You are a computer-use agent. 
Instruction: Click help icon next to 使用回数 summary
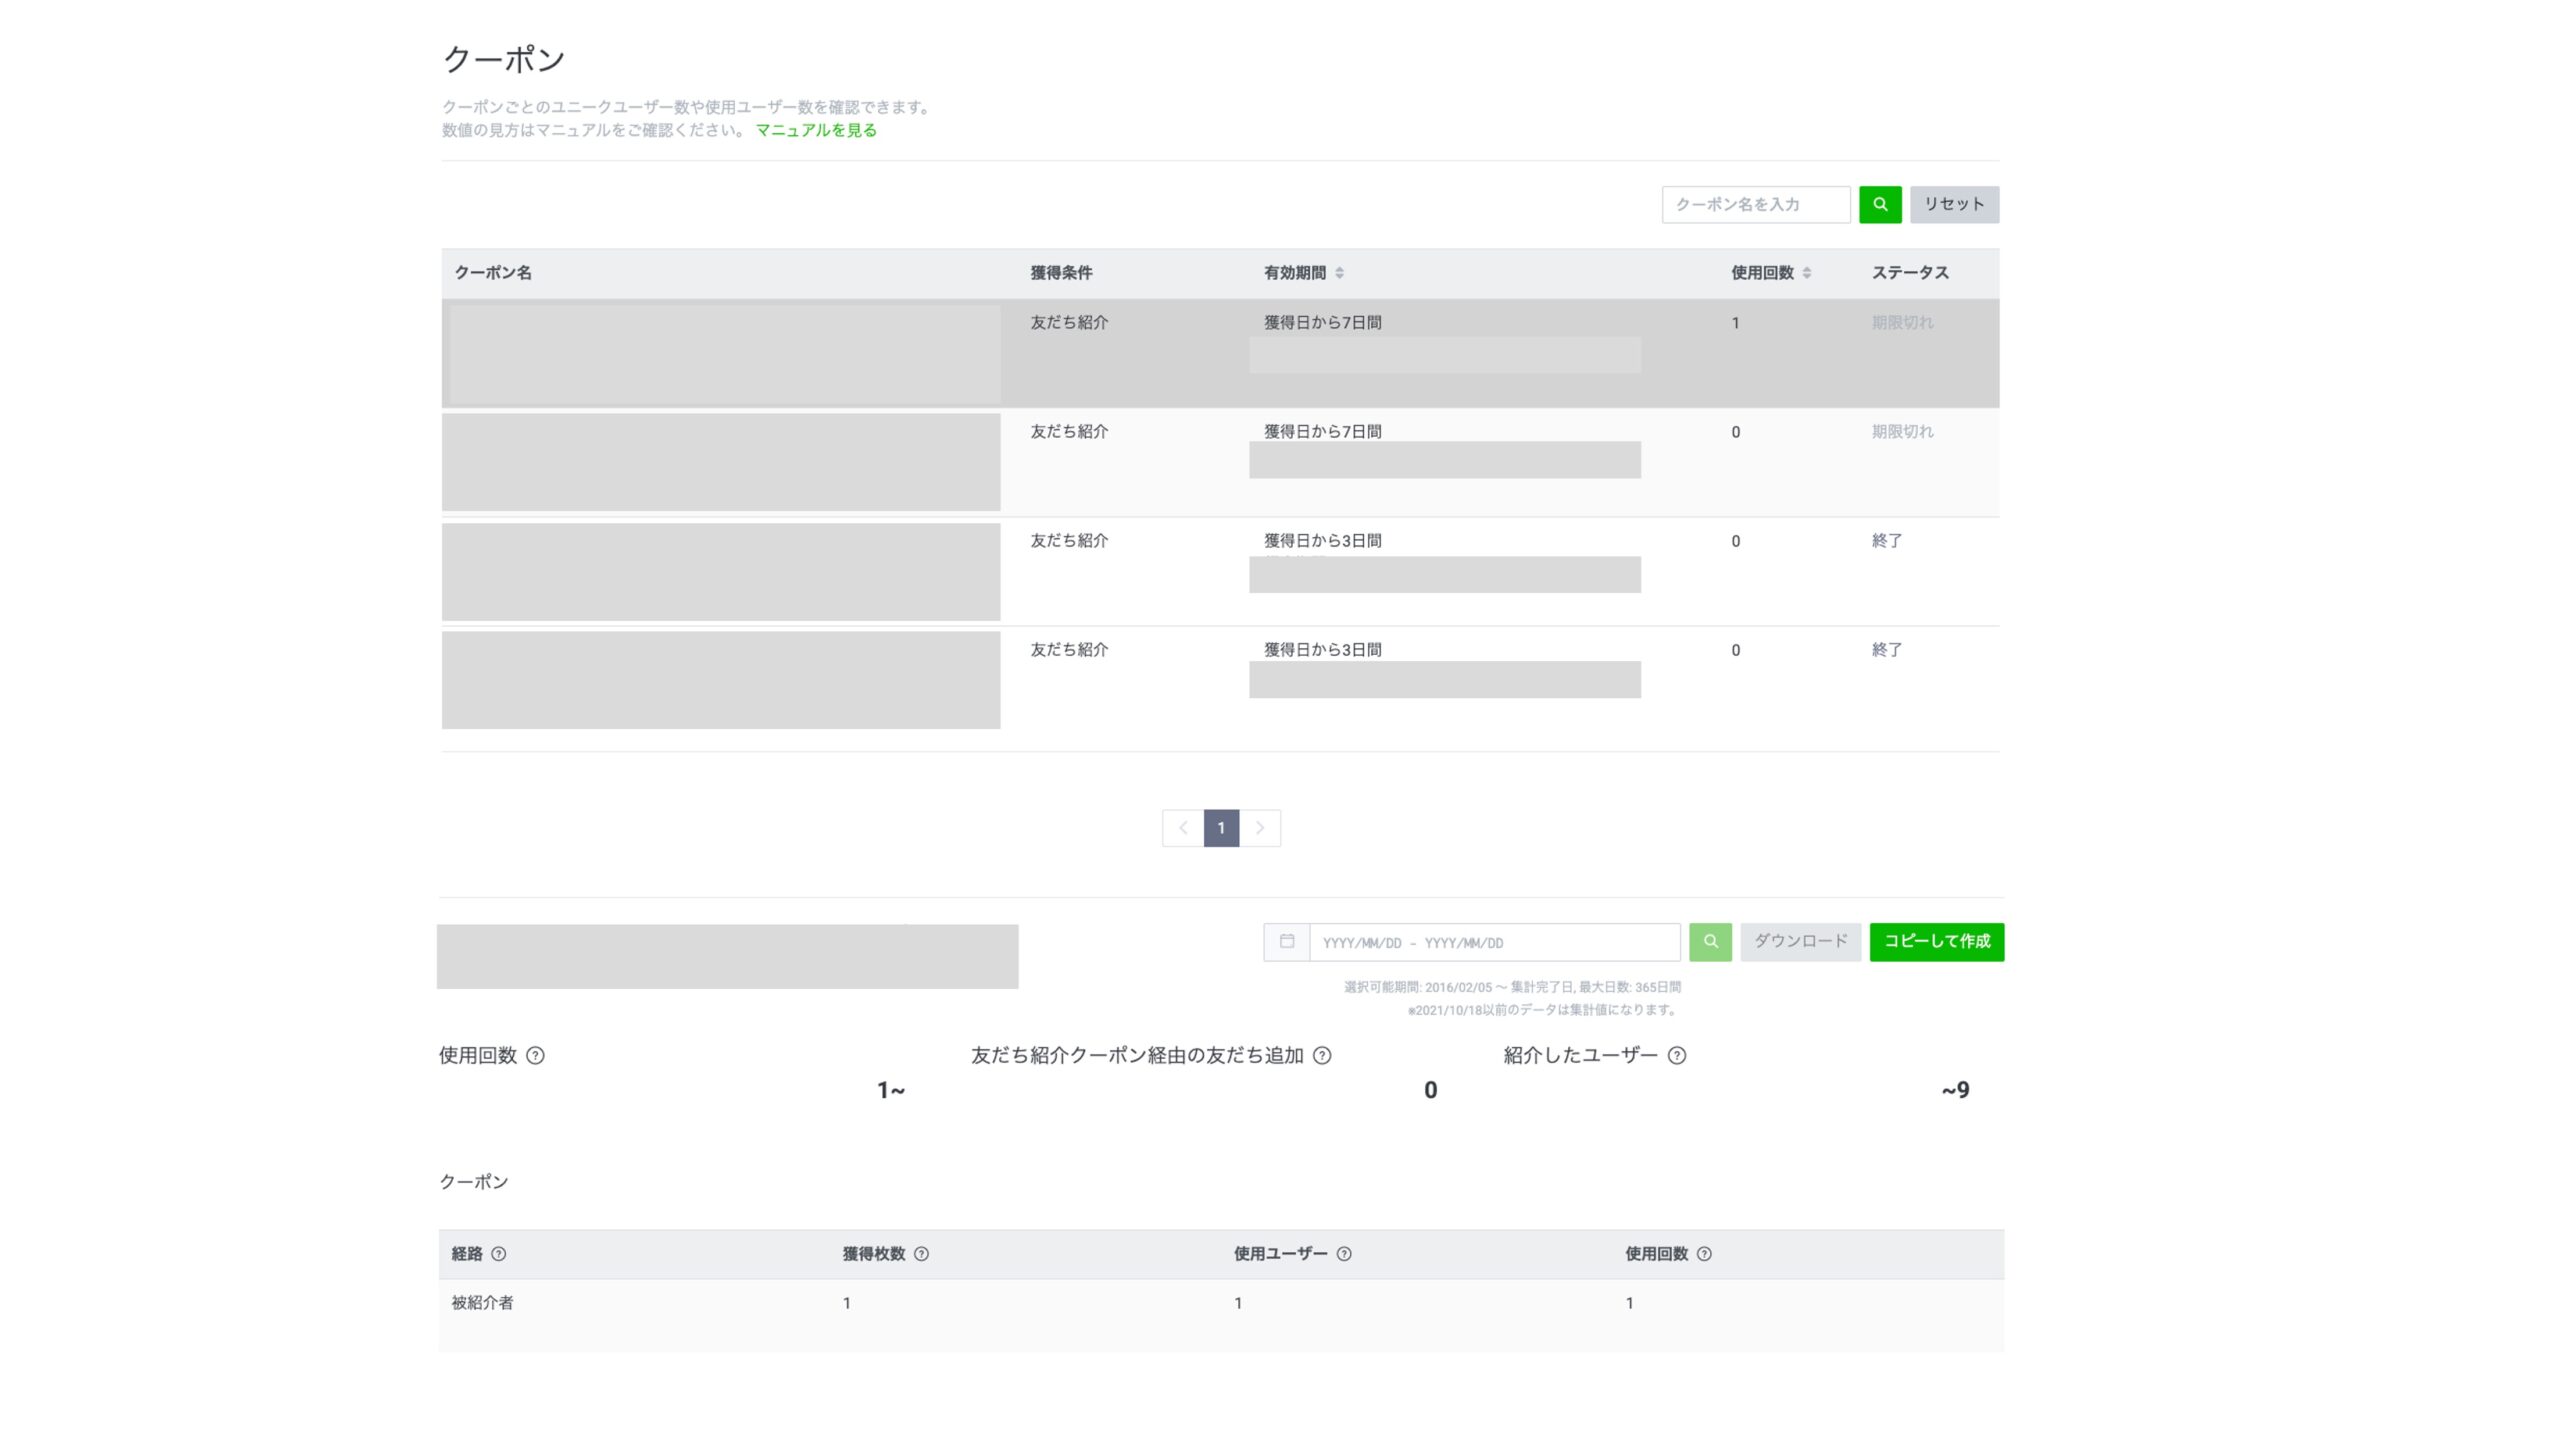pyautogui.click(x=535, y=1055)
